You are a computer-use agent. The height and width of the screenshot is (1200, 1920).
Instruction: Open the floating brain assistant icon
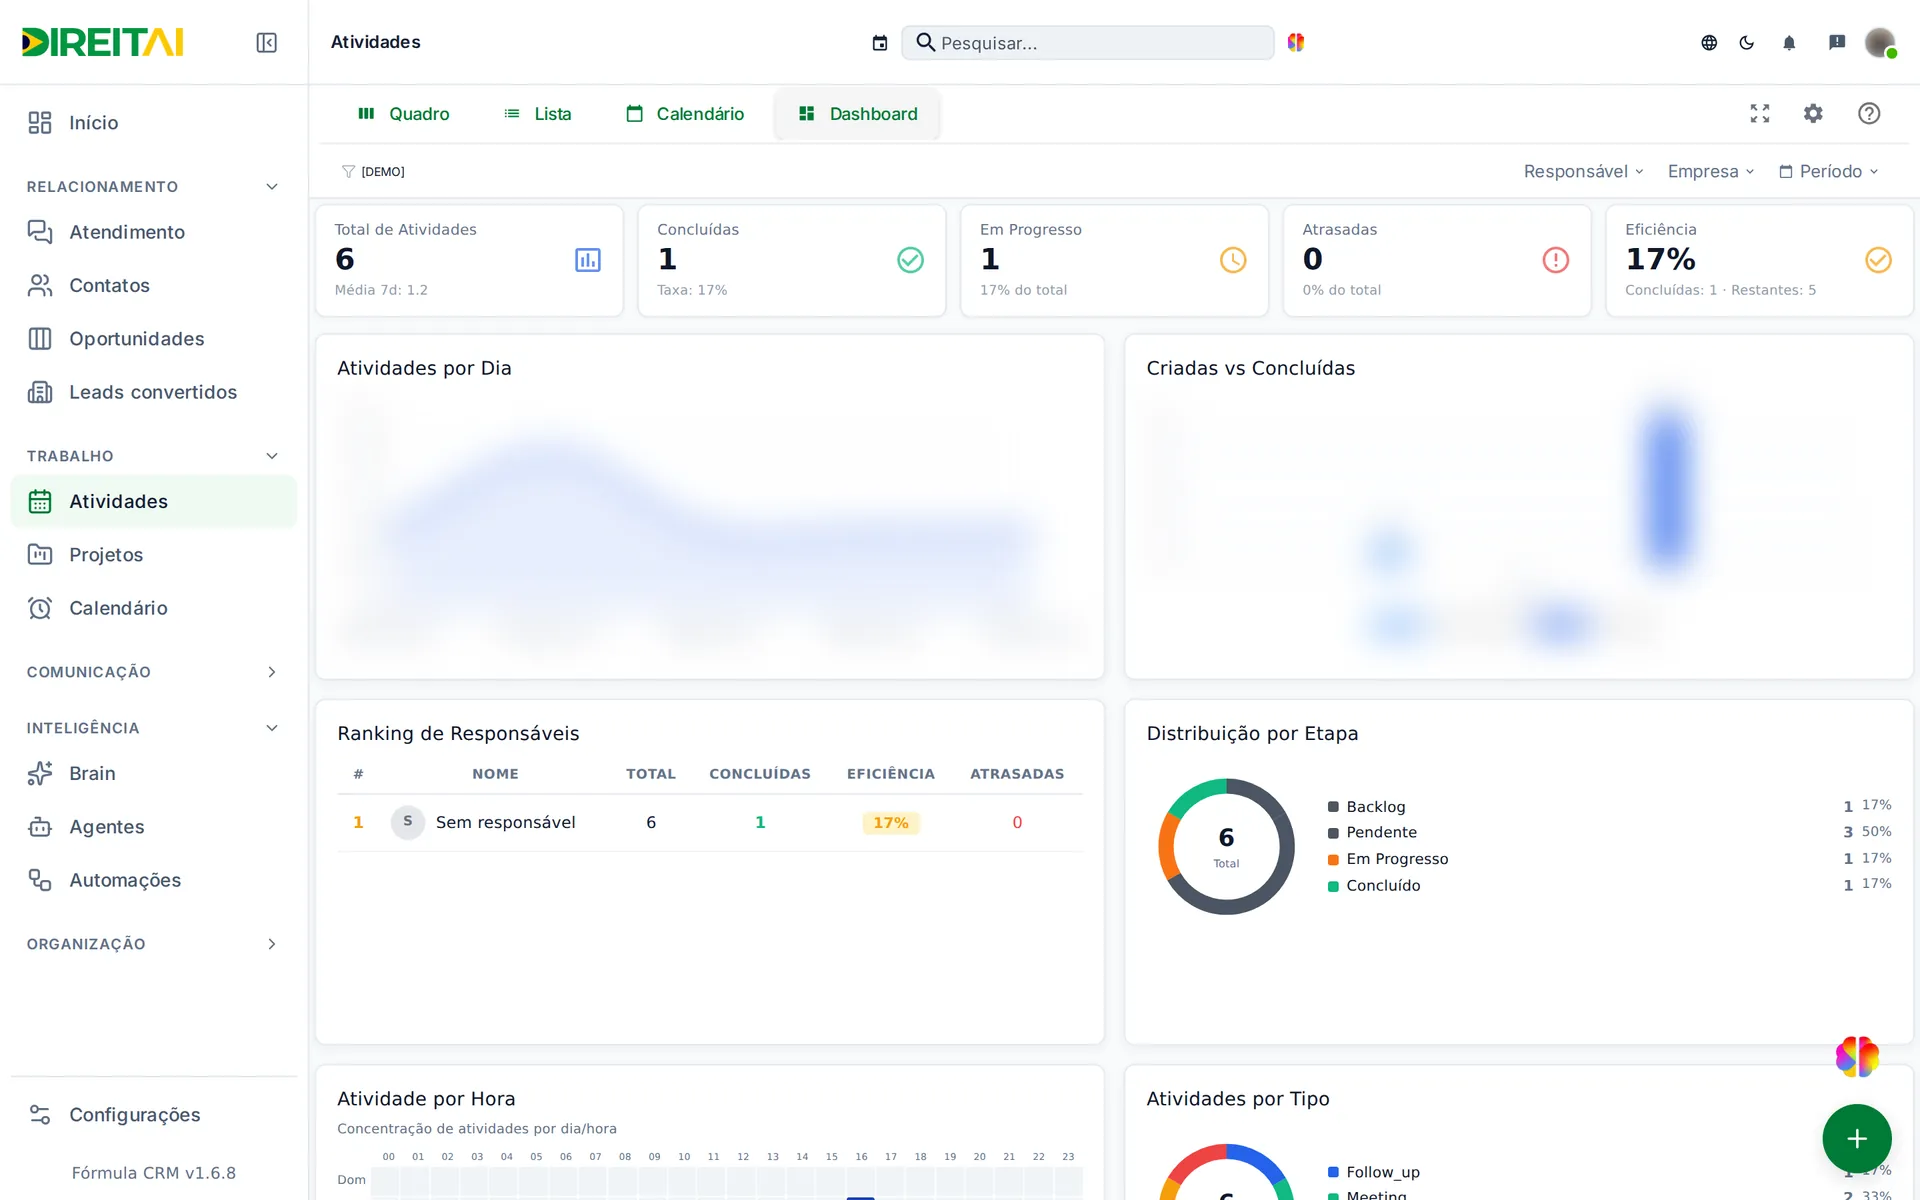(x=1857, y=1056)
